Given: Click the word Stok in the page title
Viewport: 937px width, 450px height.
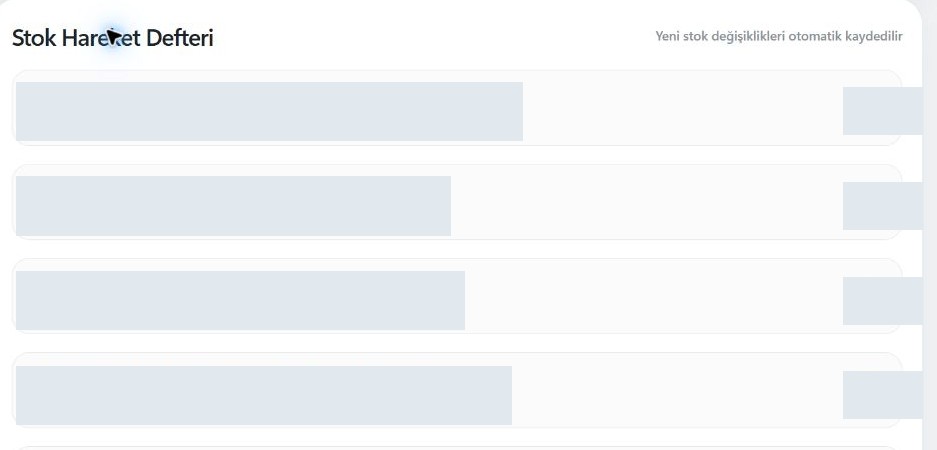Looking at the screenshot, I should point(34,38).
